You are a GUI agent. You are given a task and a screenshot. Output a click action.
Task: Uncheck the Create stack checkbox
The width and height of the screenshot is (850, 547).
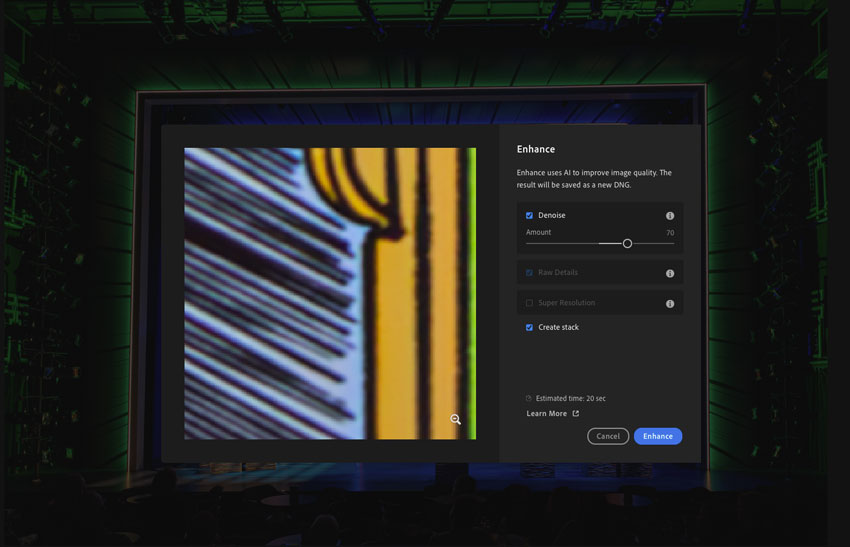[529, 327]
